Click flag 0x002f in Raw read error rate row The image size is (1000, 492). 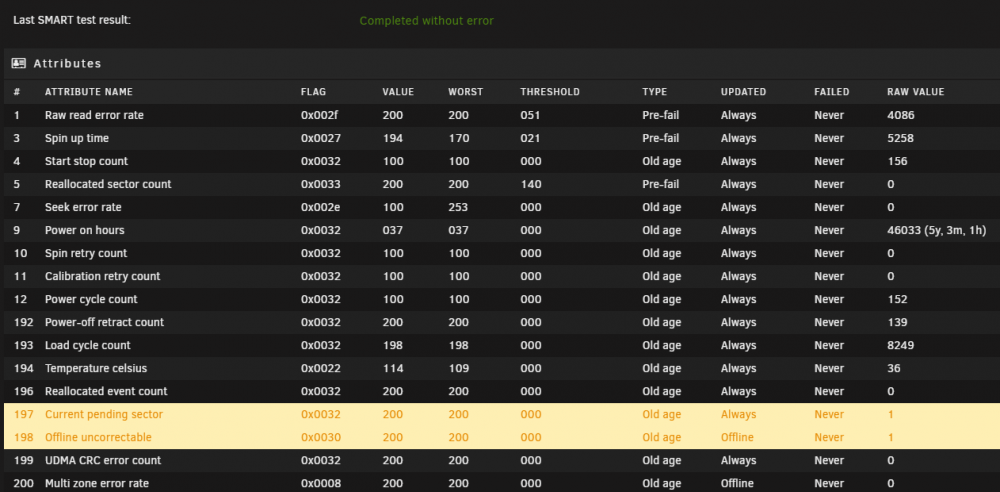click(x=319, y=116)
